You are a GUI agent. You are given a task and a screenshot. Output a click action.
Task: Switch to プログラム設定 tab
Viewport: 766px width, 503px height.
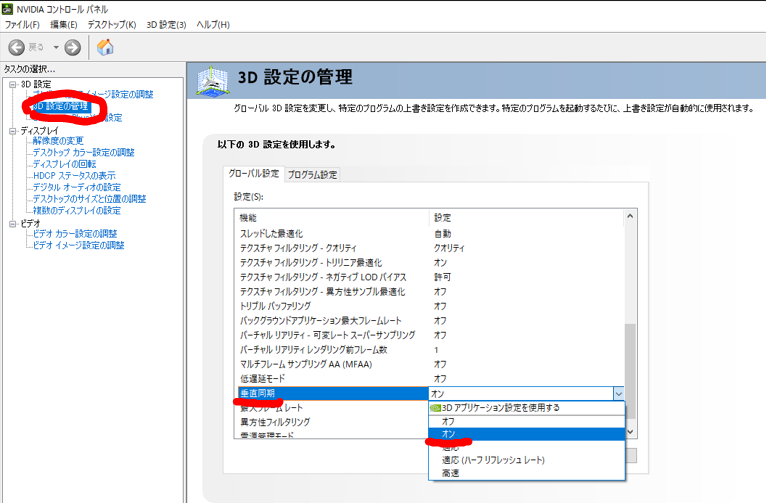click(x=312, y=174)
